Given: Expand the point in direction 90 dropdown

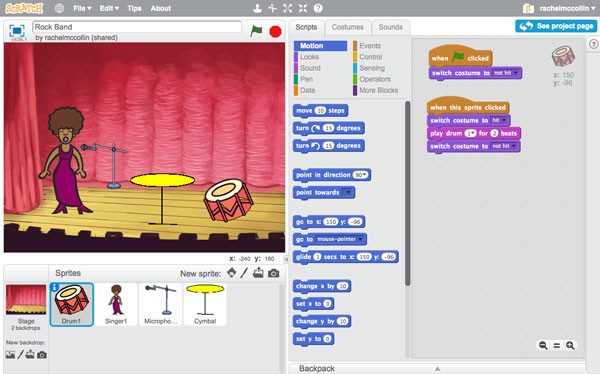Looking at the screenshot, I should coord(365,175).
